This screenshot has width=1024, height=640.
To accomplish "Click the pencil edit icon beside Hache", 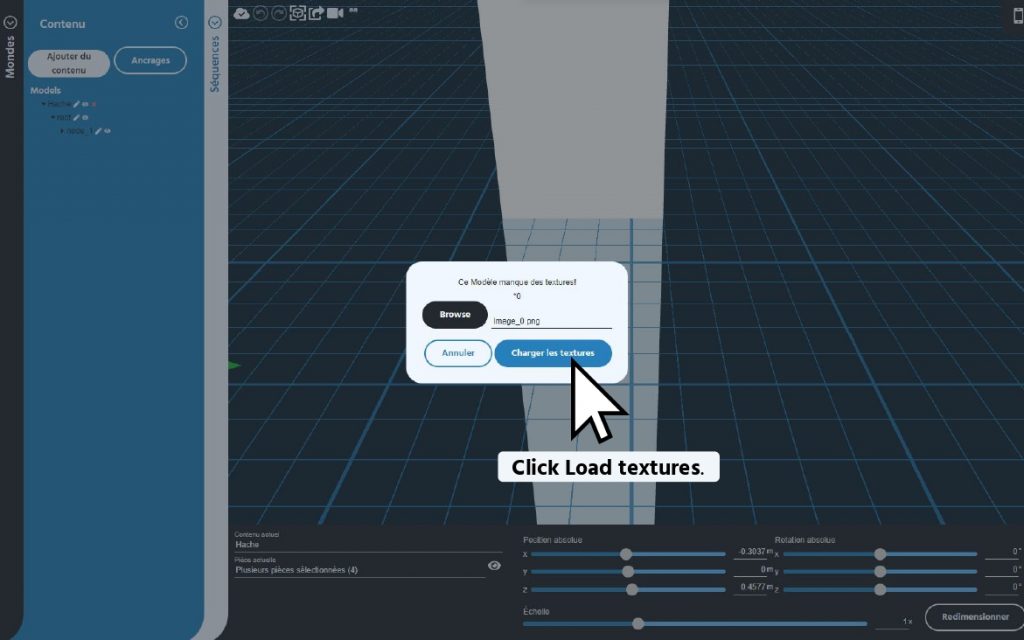I will (76, 104).
